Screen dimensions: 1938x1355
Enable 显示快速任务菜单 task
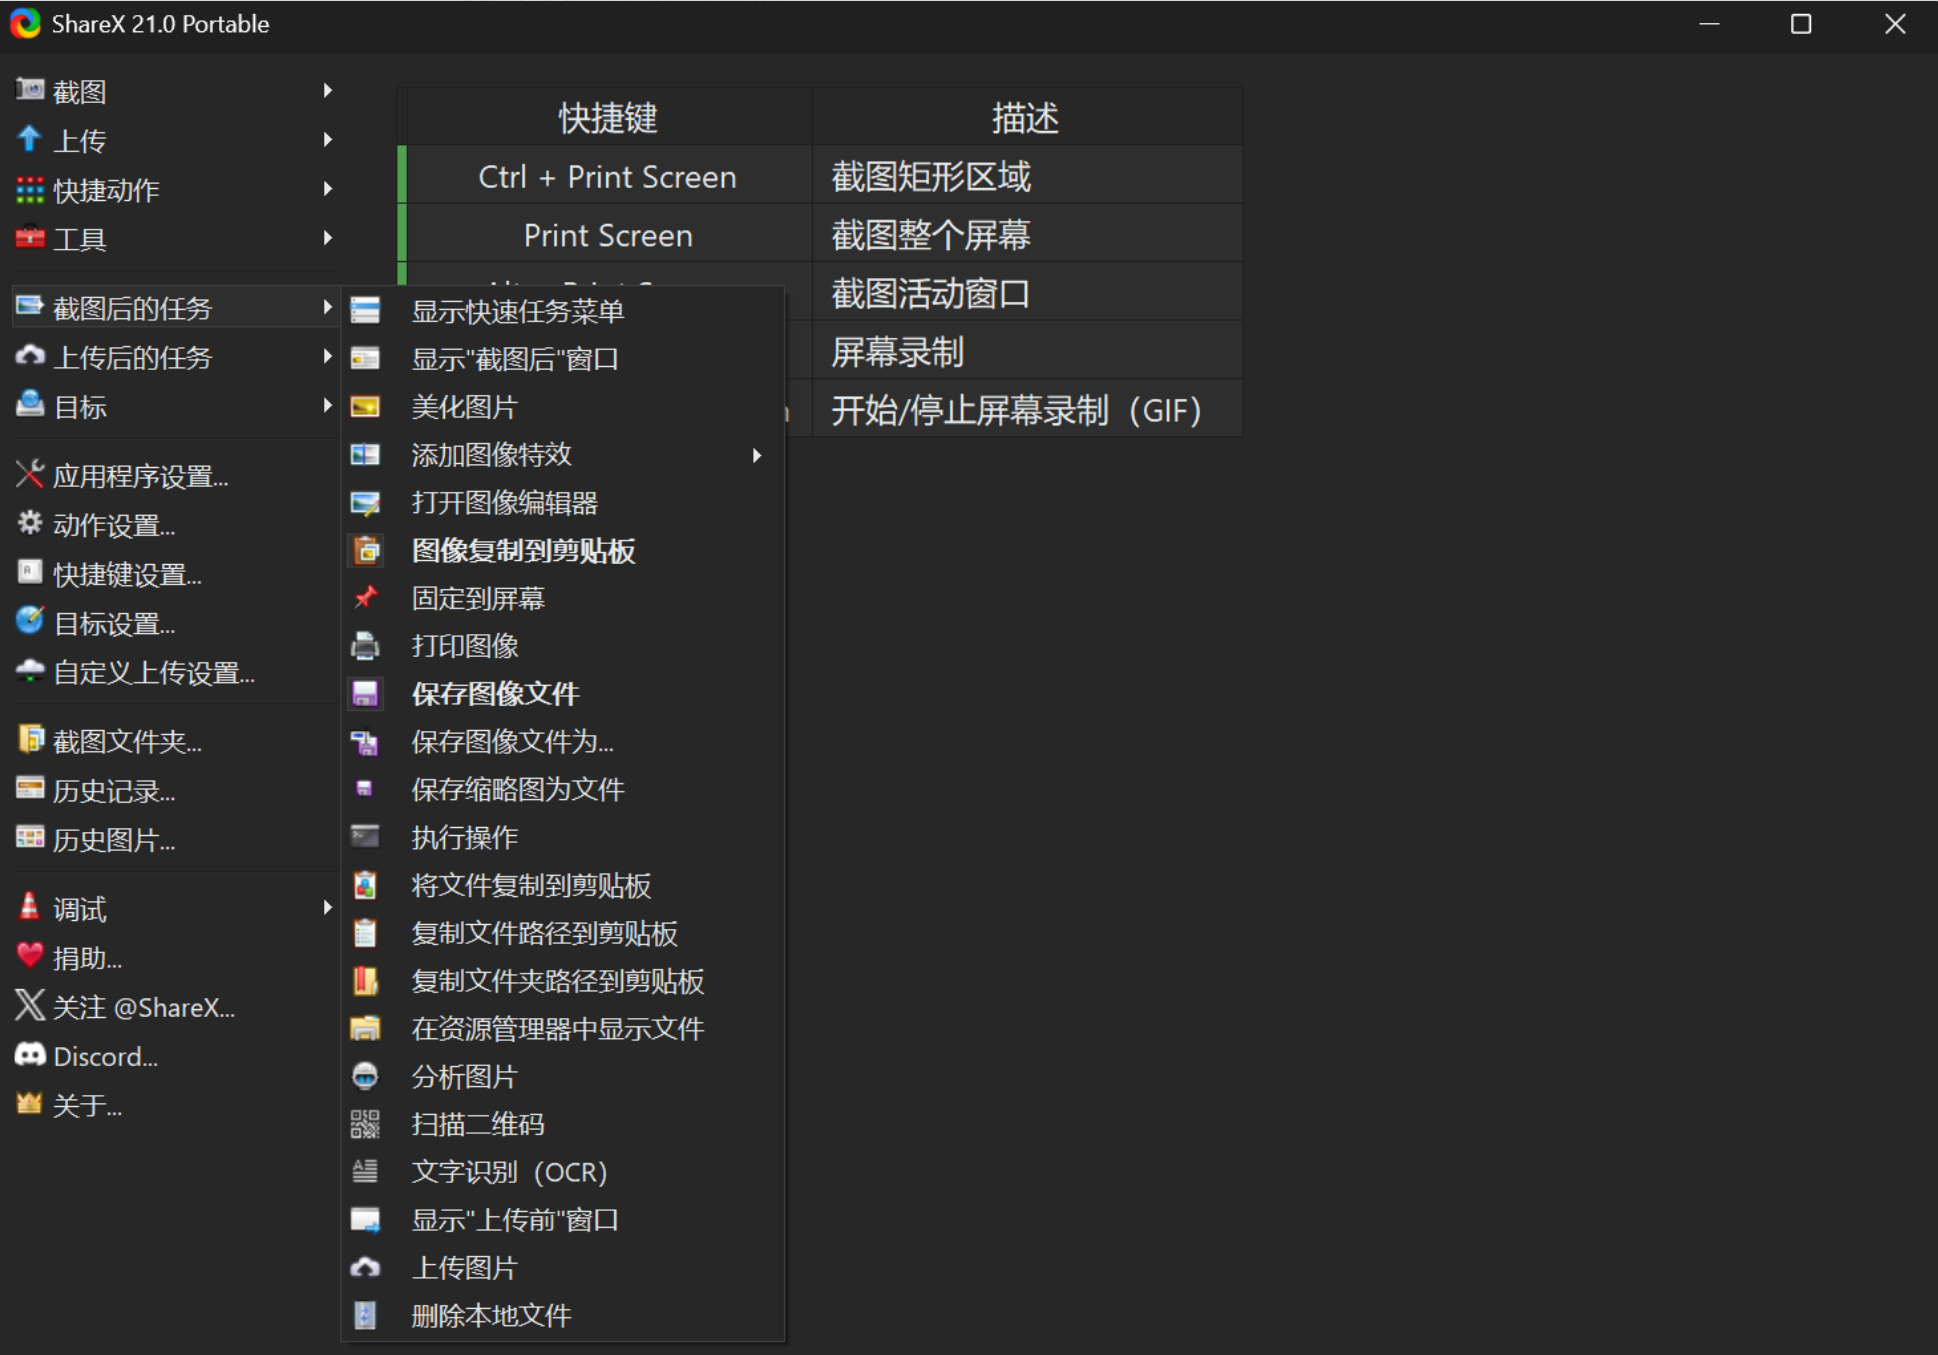(x=562, y=311)
